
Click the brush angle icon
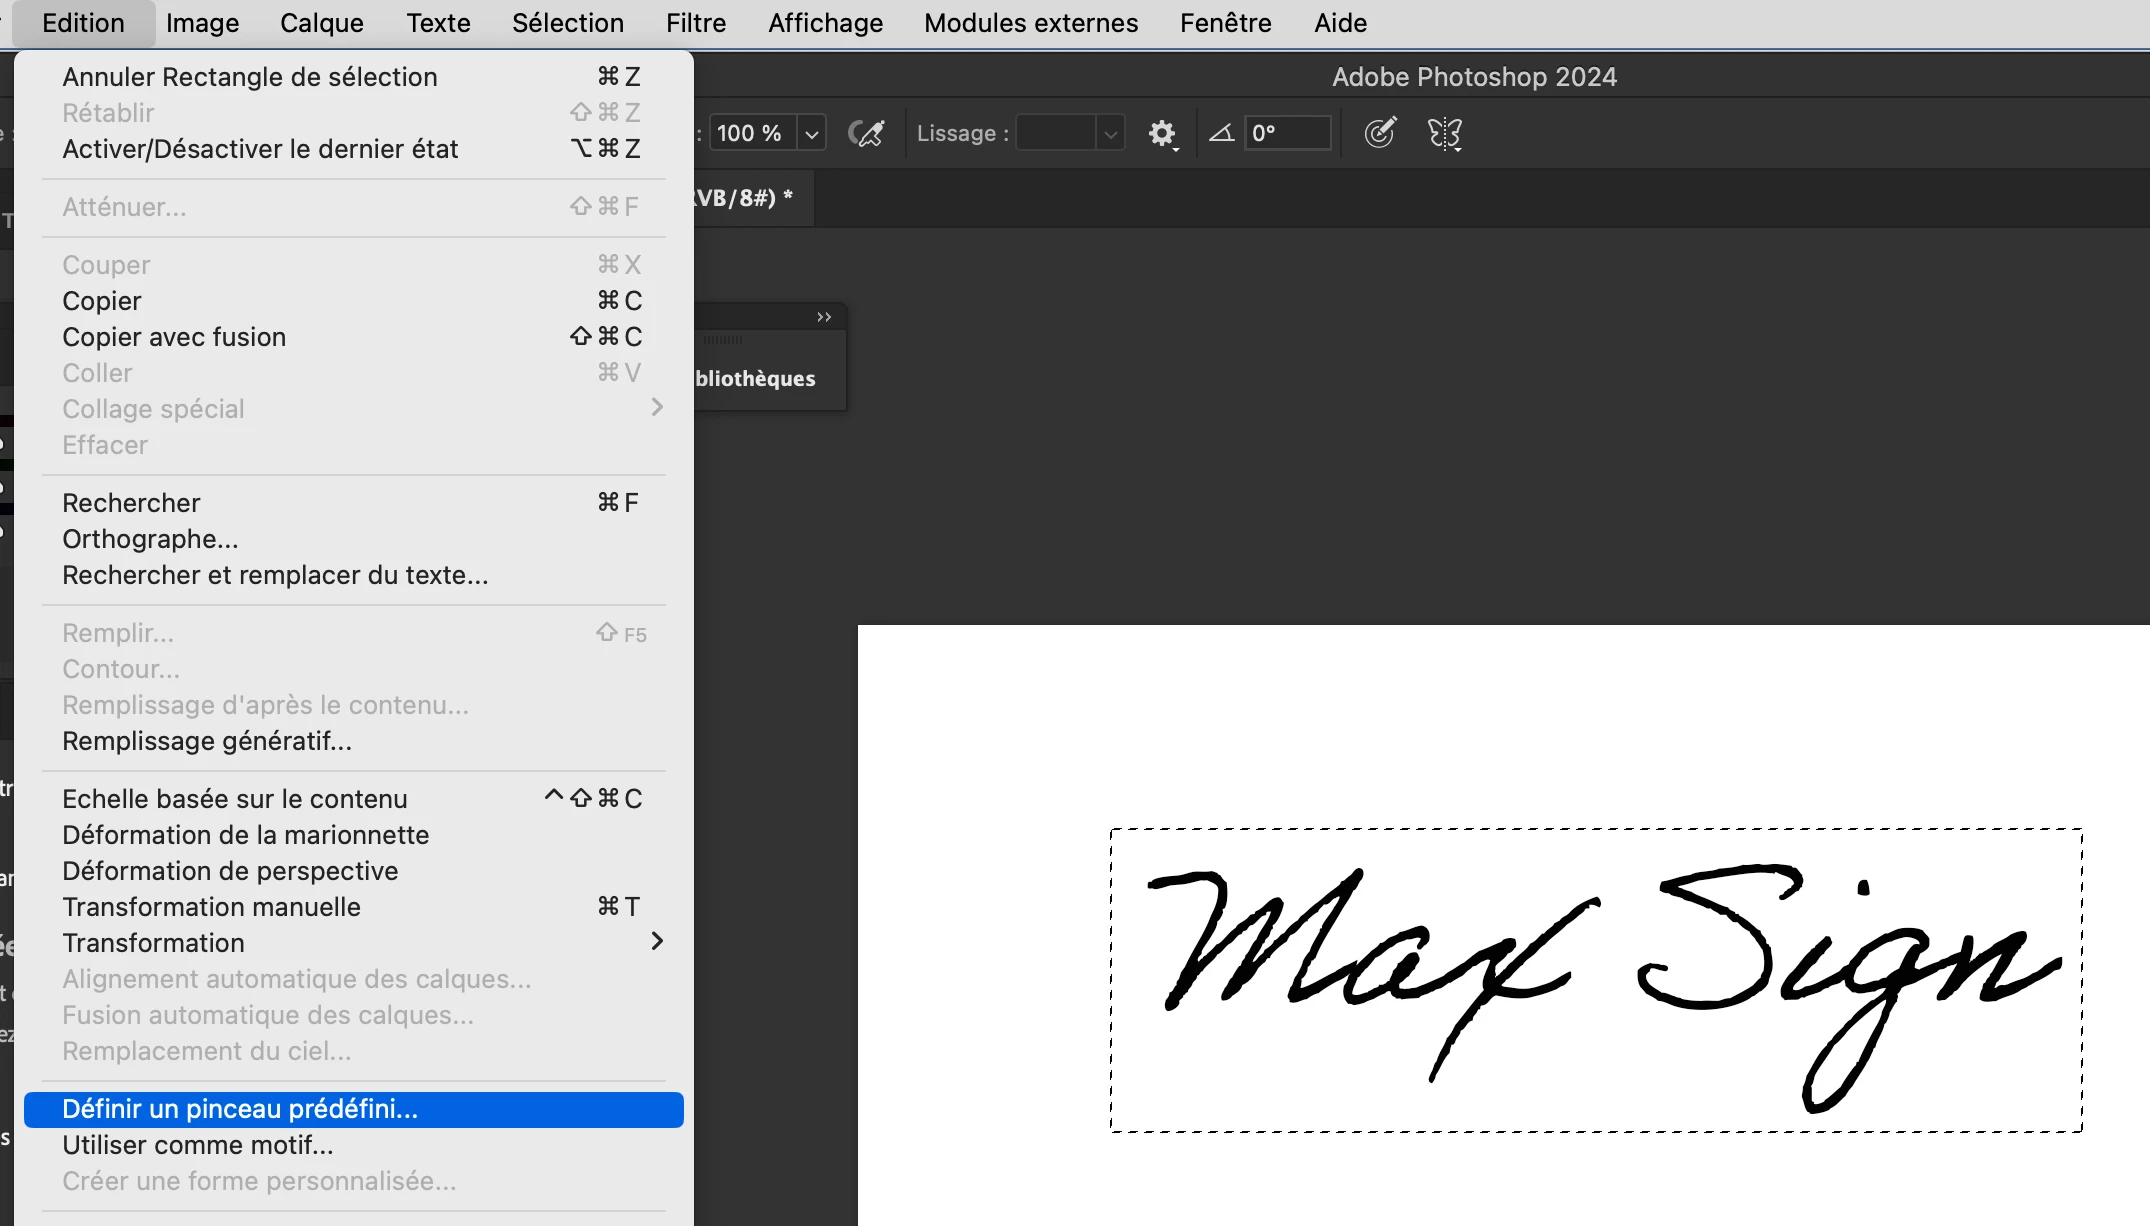coord(1221,133)
